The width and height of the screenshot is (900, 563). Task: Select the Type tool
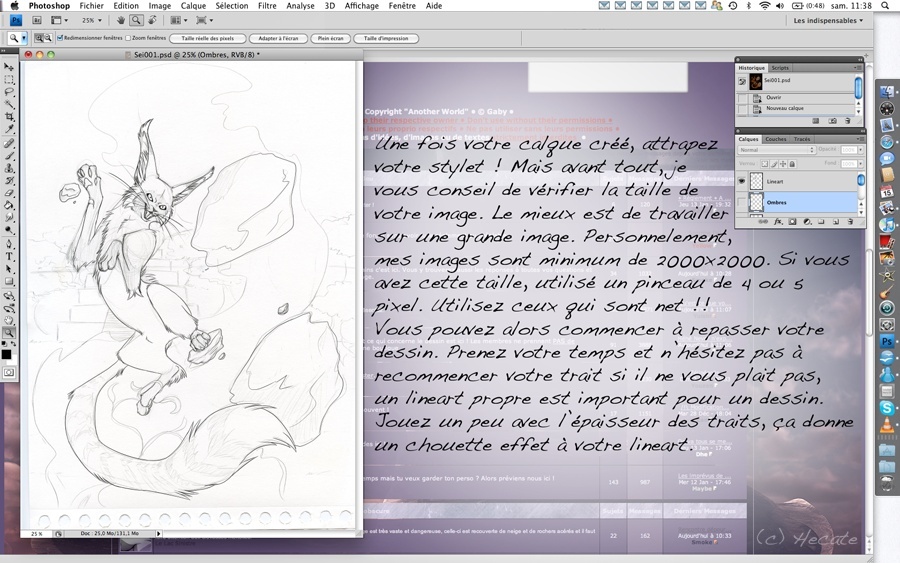click(x=9, y=257)
